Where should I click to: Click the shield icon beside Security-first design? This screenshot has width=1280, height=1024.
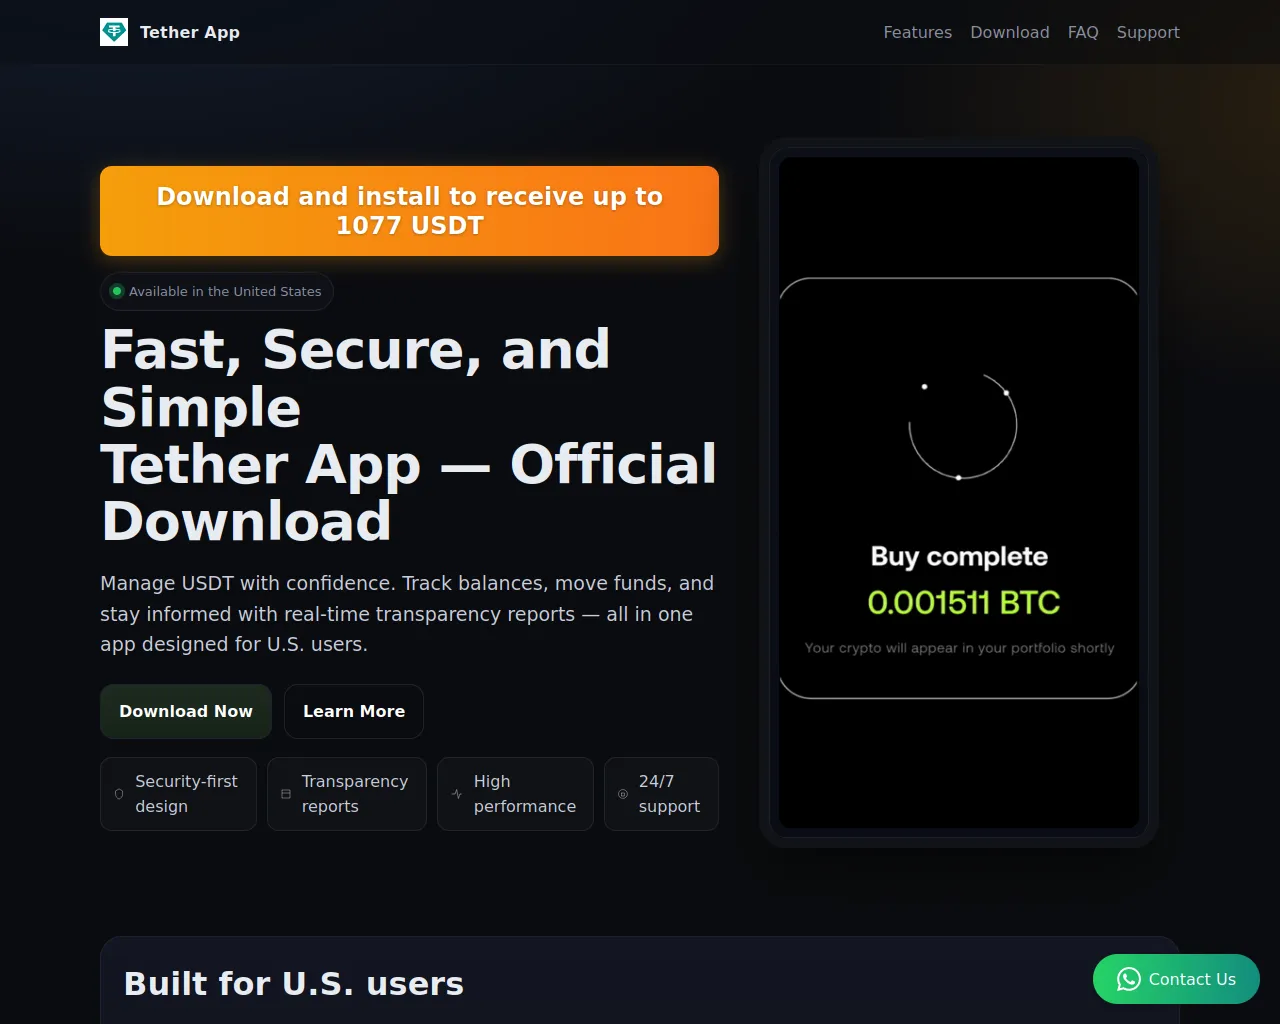tap(119, 794)
